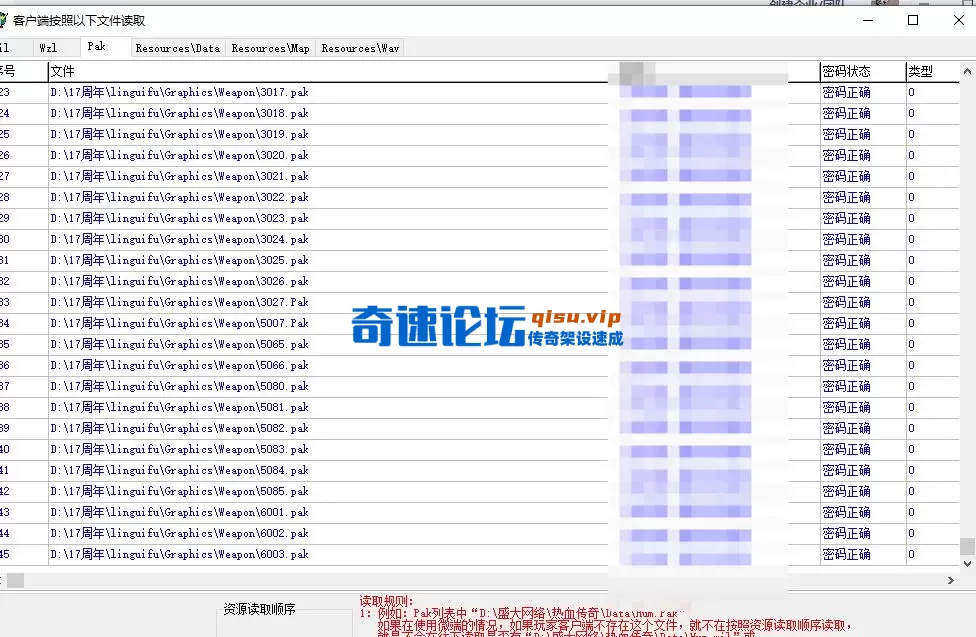This screenshot has width=976, height=637.
Task: Click 密码正确 status in the 5080.pak row
Action: click(x=847, y=387)
